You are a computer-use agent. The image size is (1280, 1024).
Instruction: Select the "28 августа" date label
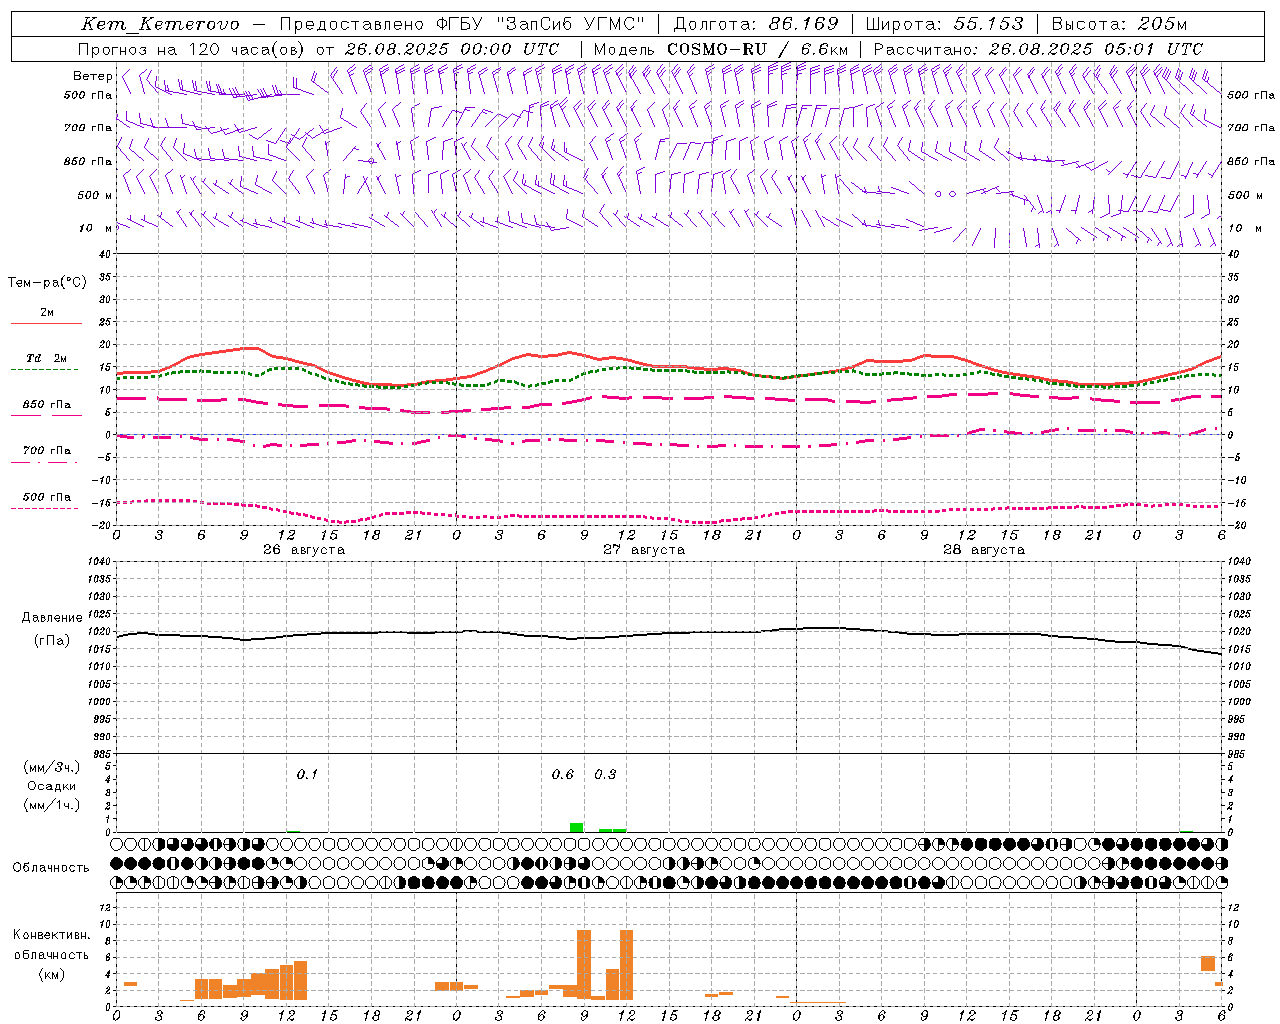pos(984,550)
